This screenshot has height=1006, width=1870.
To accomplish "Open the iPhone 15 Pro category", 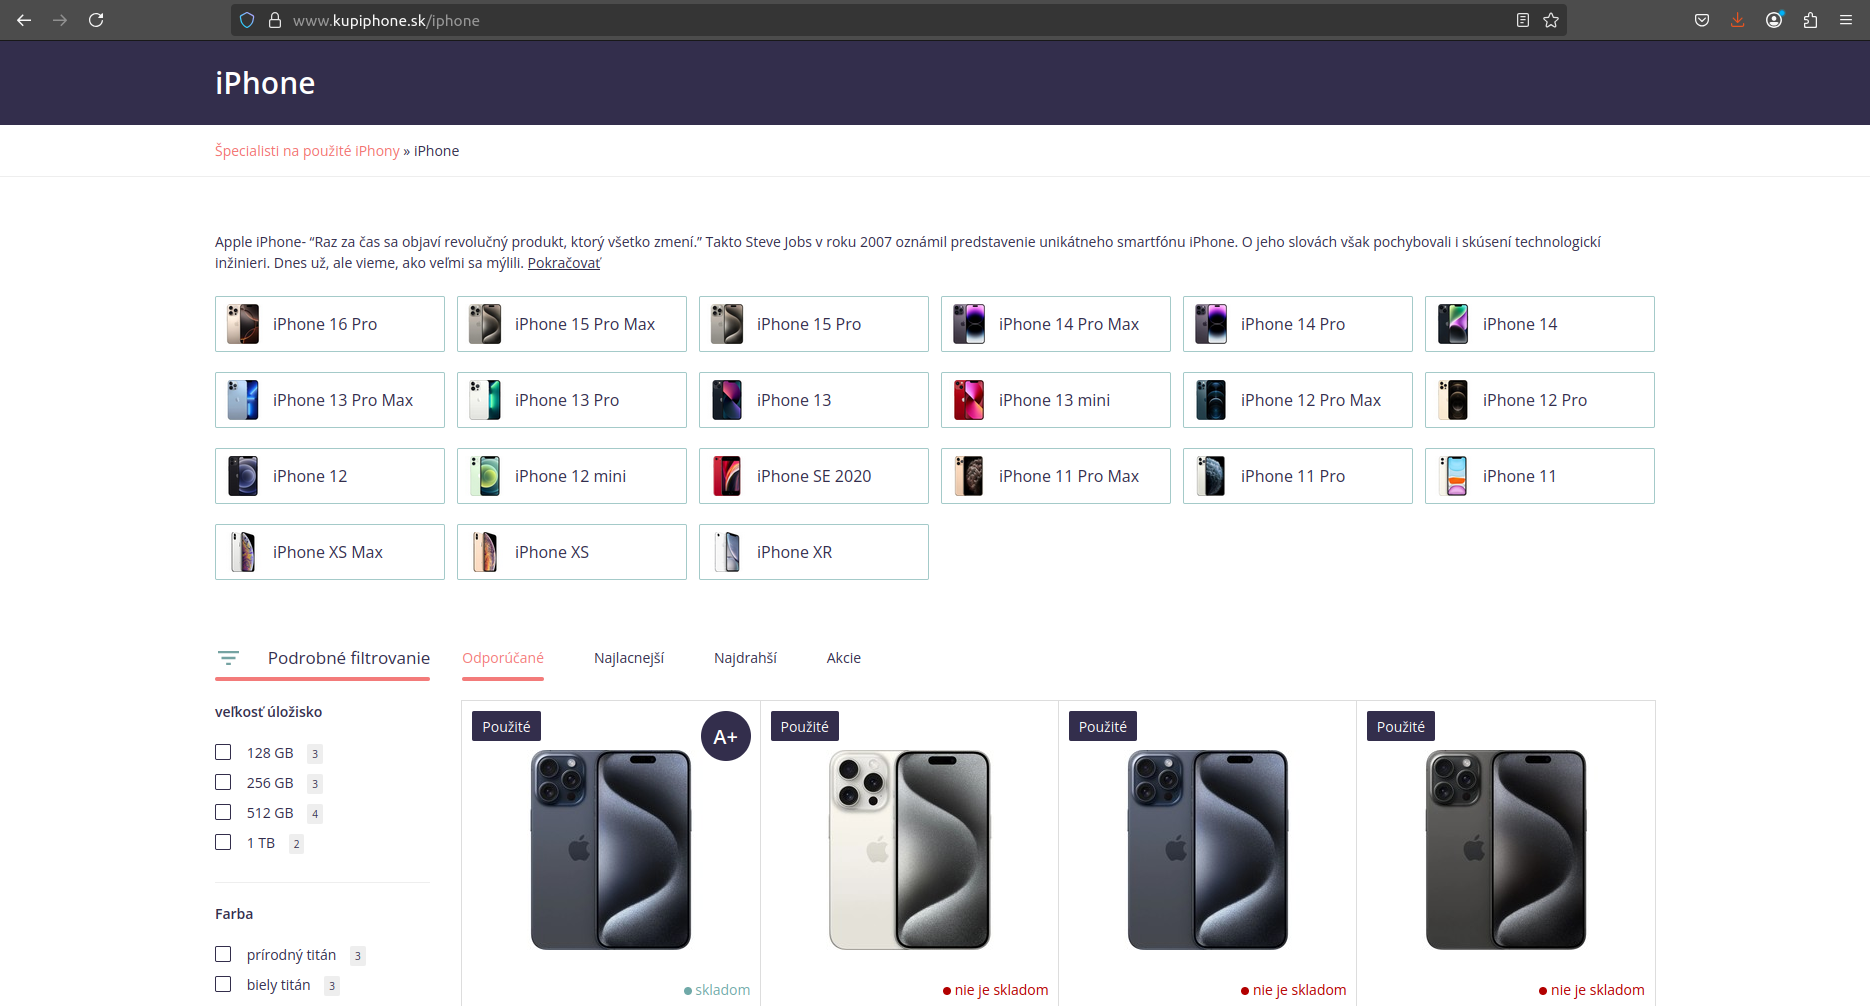I will pos(814,324).
